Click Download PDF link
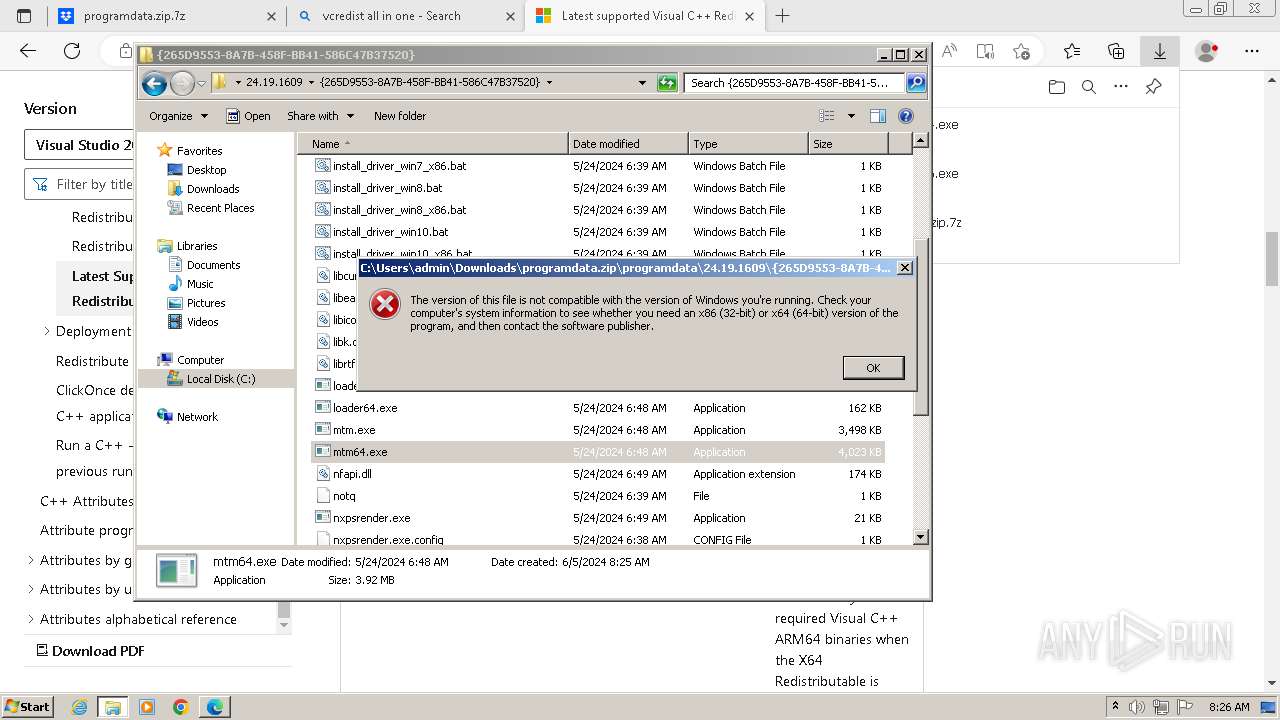 coord(90,651)
